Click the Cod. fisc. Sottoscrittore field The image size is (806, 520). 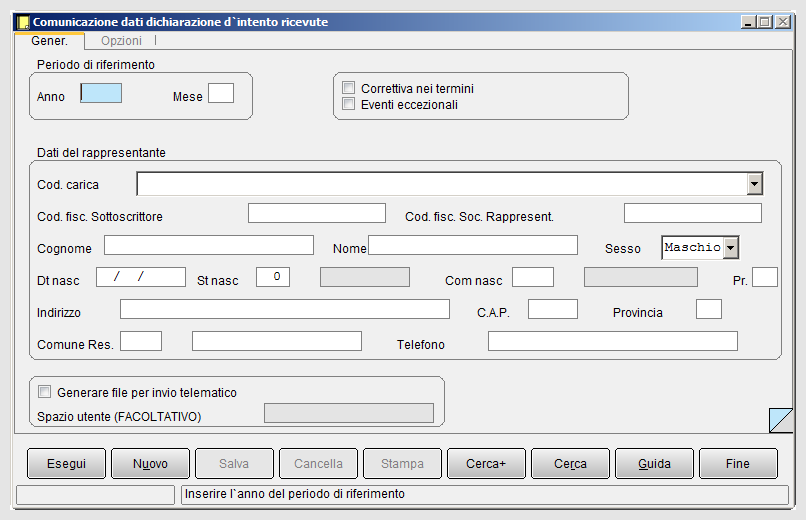(x=317, y=213)
